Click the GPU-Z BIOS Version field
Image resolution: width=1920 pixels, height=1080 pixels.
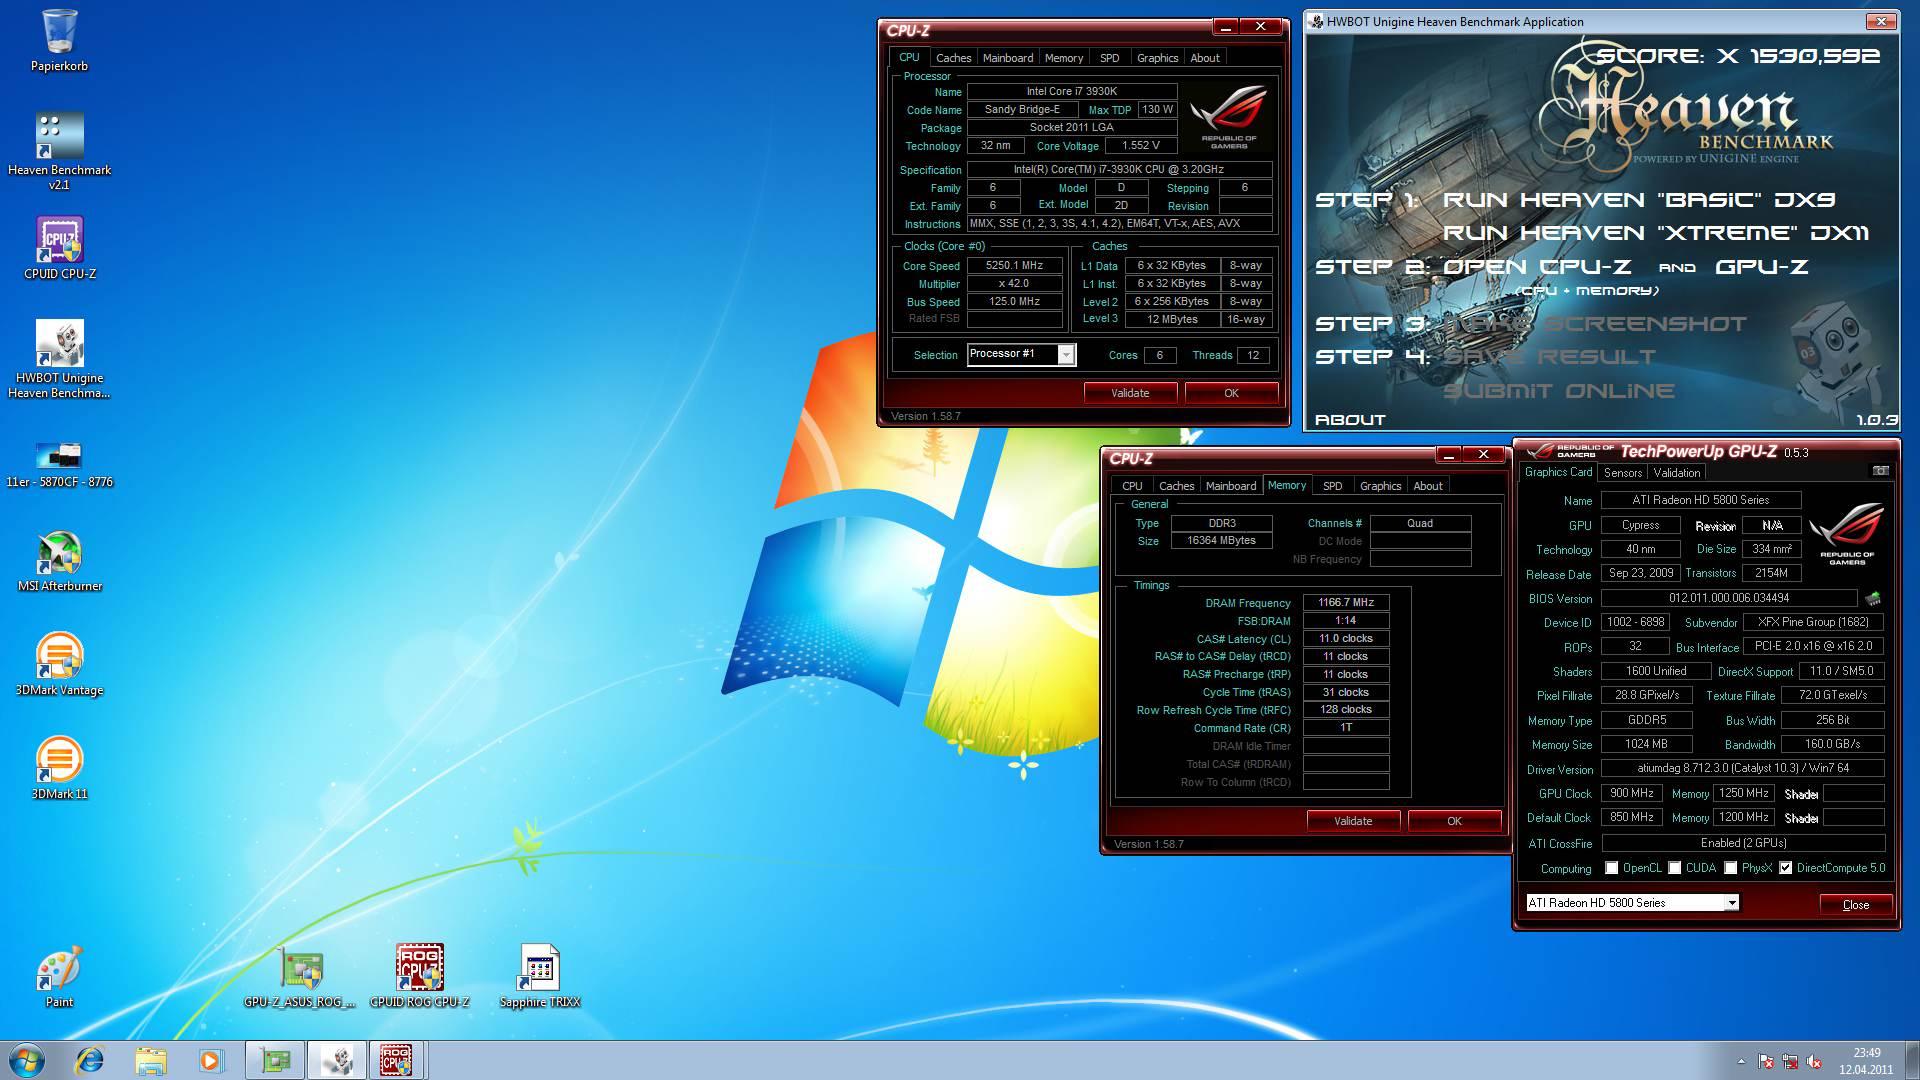(x=1729, y=598)
